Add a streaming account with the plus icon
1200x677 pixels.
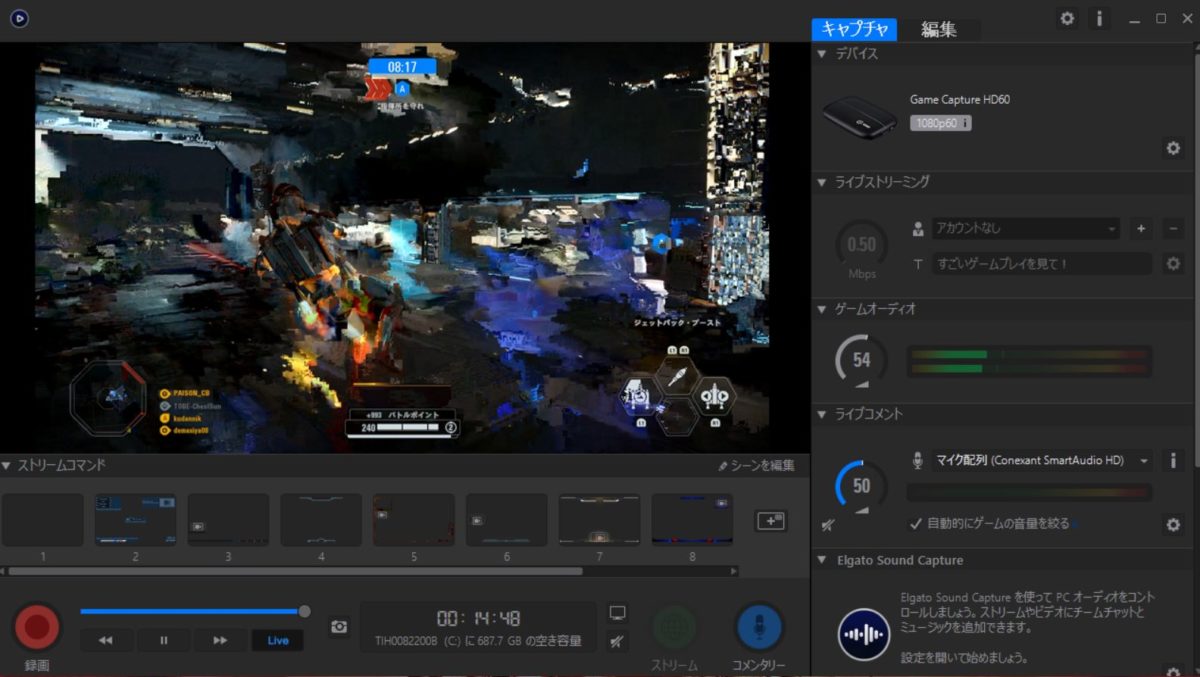click(1140, 228)
